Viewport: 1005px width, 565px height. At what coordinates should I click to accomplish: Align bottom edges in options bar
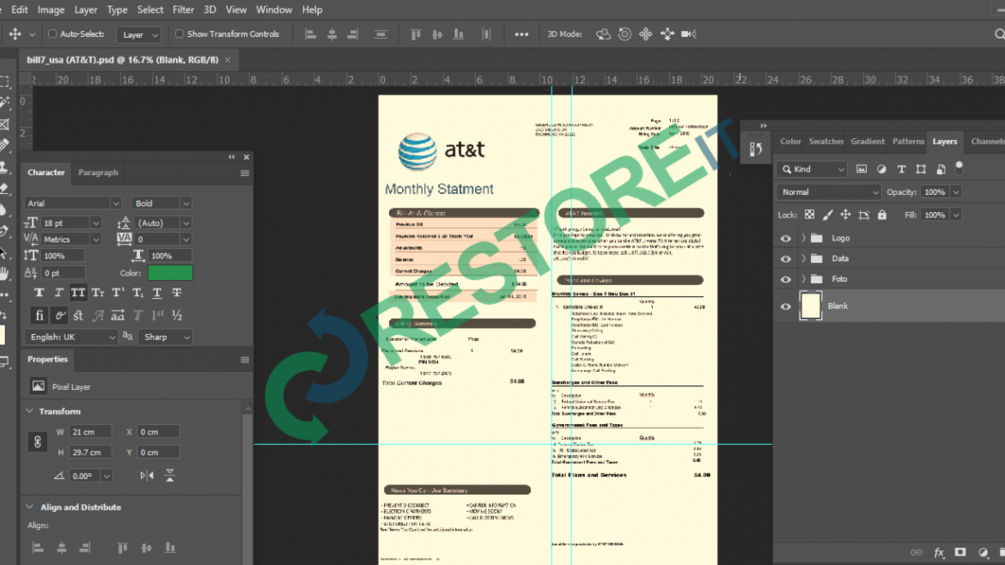click(459, 34)
